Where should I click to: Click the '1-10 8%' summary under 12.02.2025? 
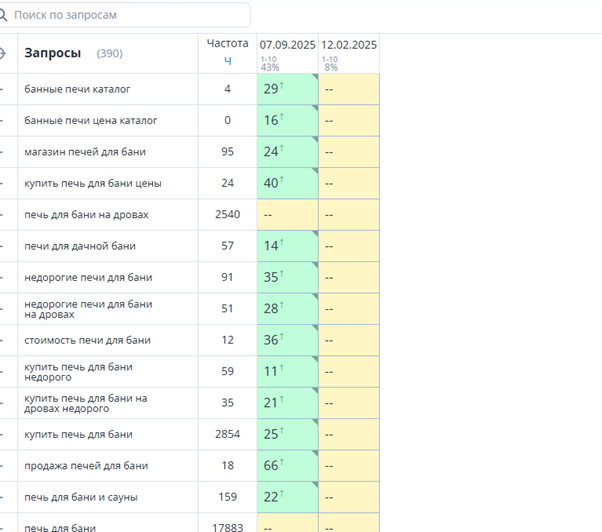tap(330, 64)
